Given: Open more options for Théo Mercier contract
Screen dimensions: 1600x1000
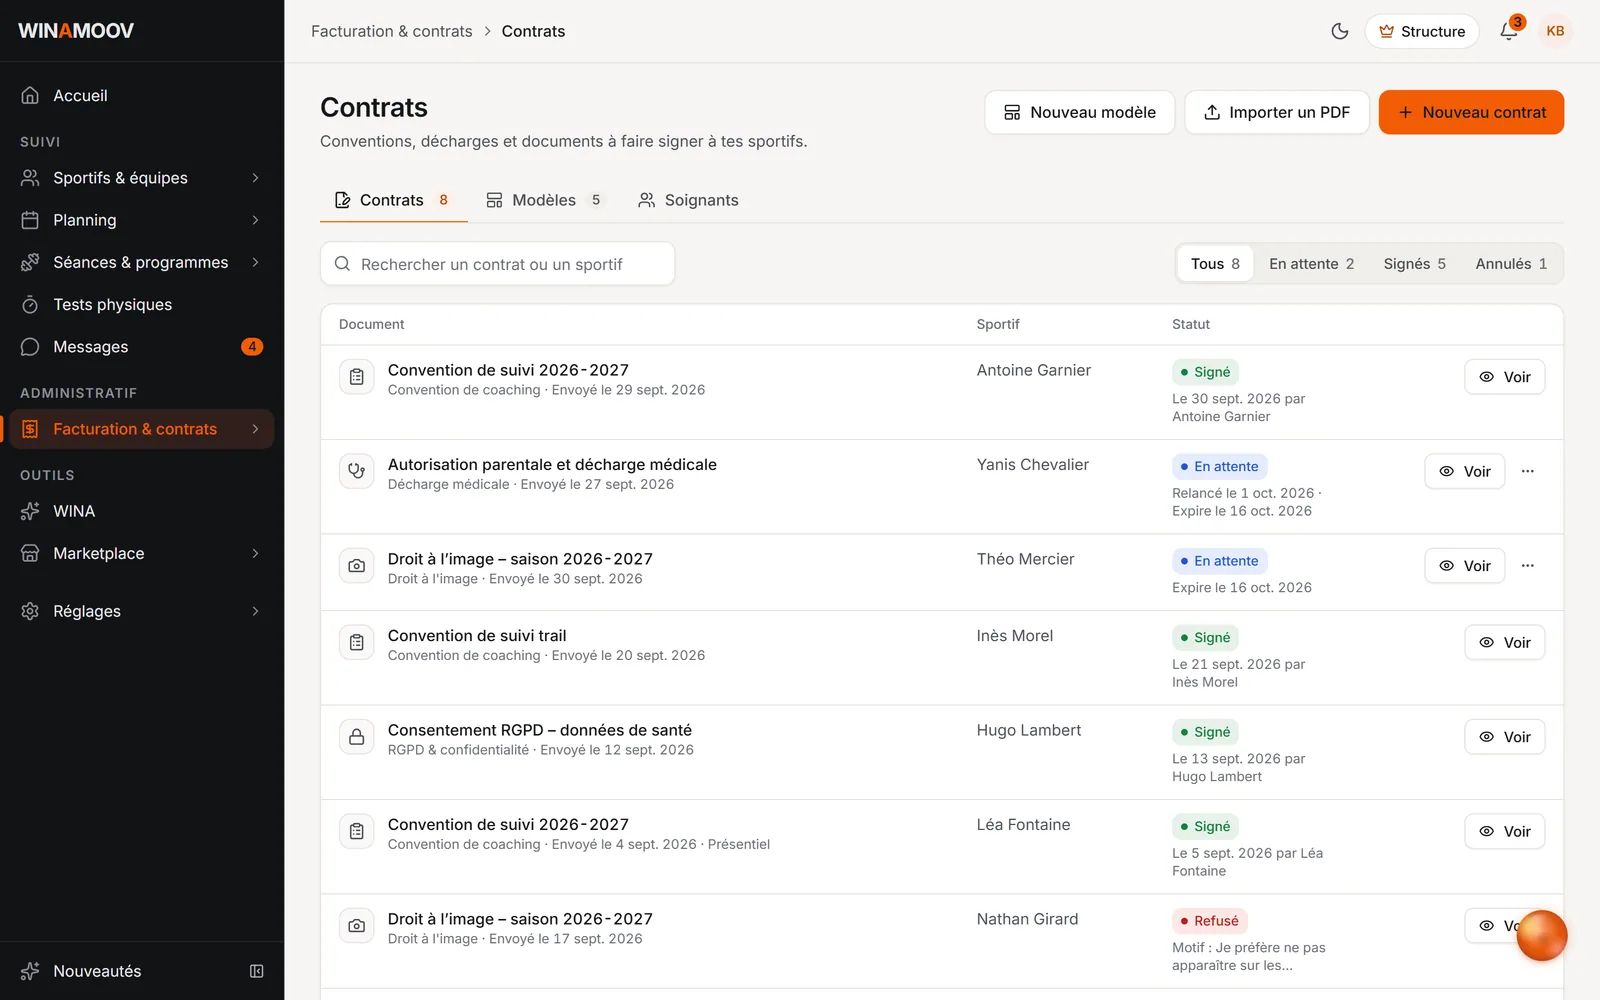Looking at the screenshot, I should coord(1528,566).
